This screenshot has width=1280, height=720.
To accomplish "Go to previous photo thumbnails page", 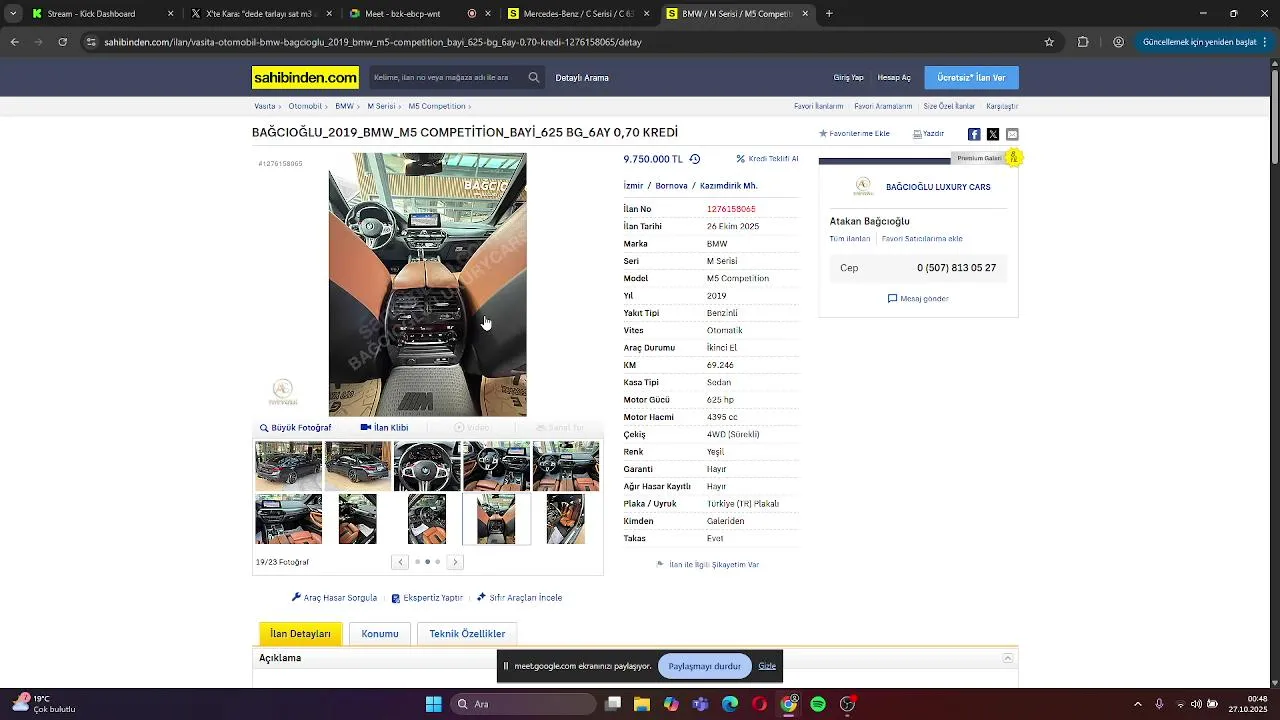I will [400, 562].
